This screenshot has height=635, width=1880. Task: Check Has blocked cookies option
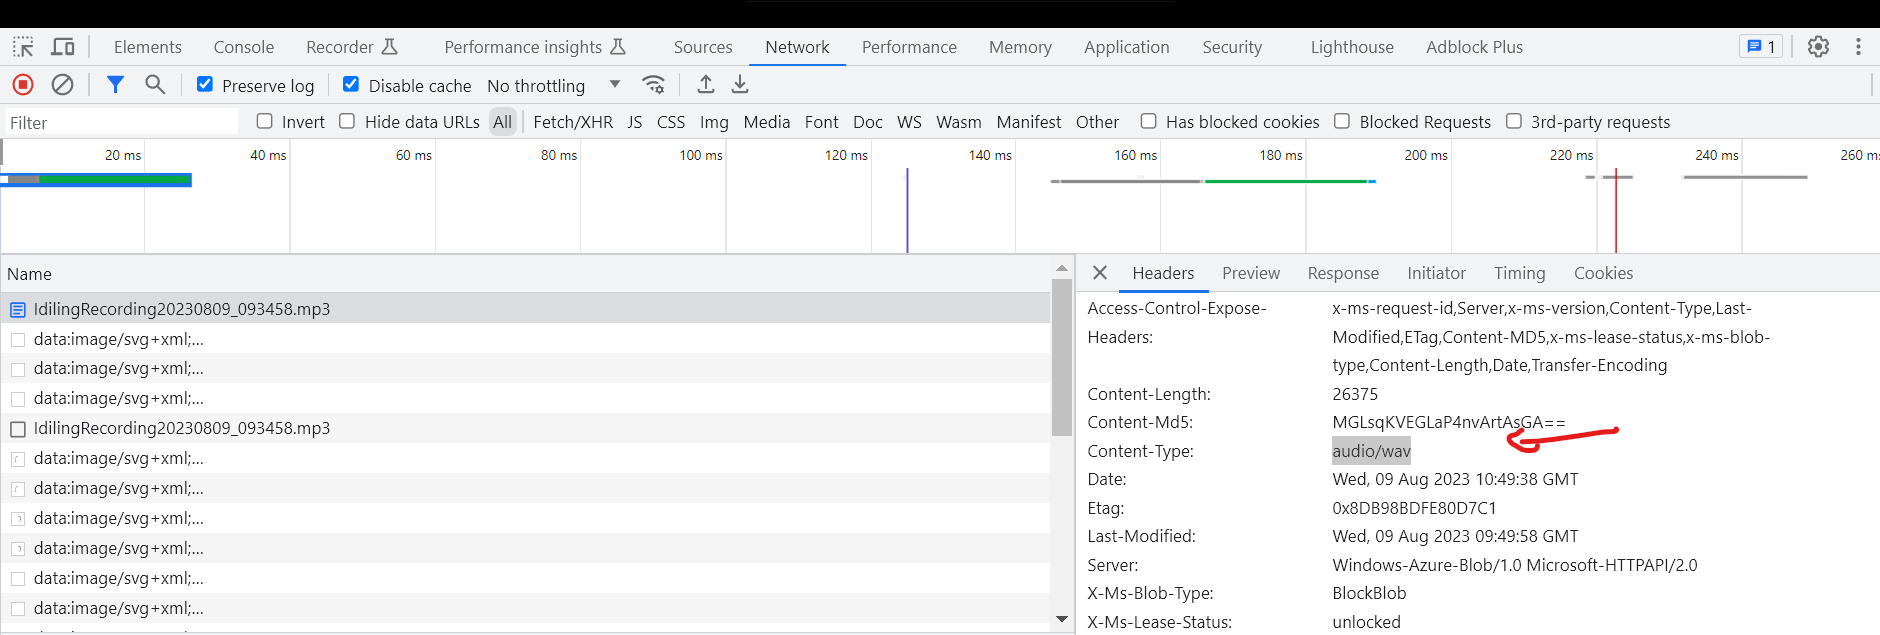(x=1148, y=121)
